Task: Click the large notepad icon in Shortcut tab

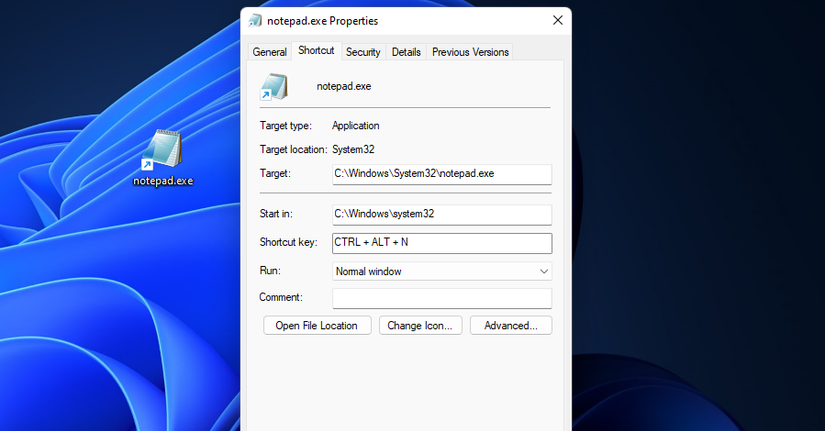Action: 274,87
